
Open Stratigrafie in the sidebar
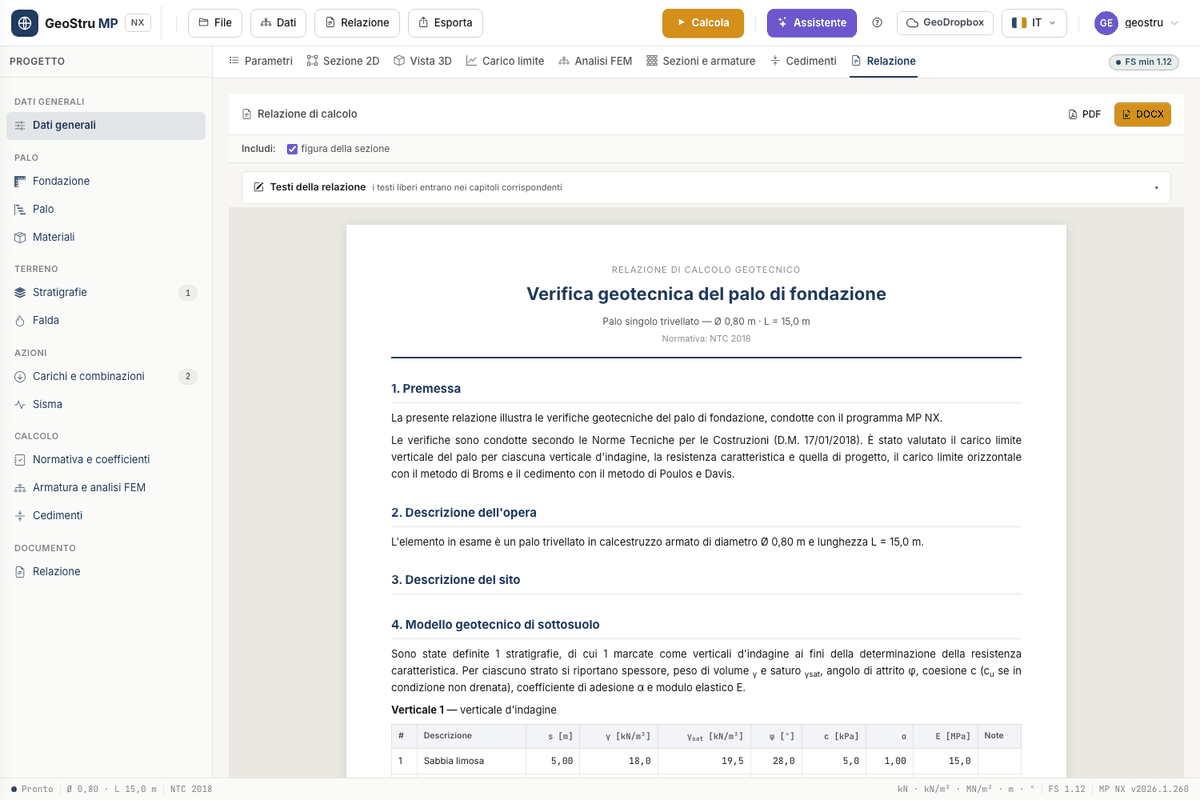(106, 293)
